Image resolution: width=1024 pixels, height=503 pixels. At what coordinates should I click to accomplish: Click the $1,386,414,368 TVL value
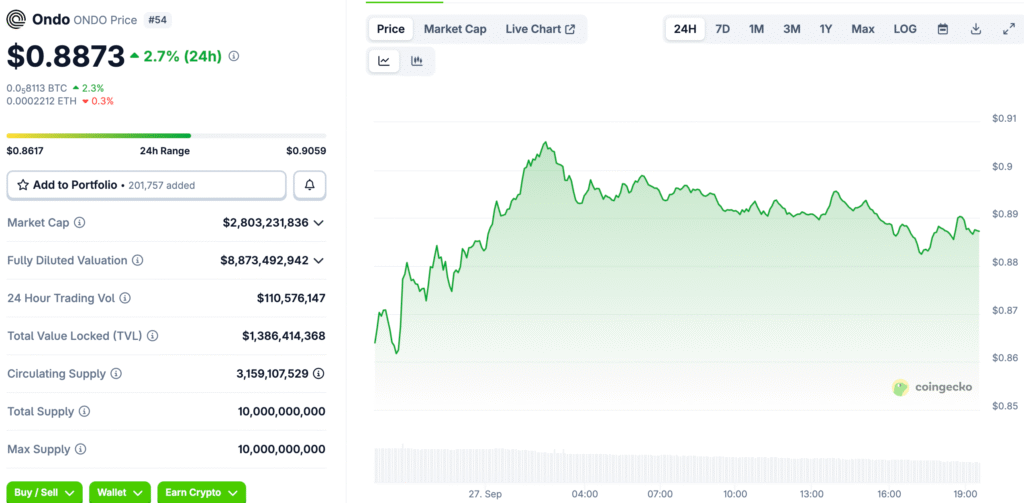click(x=284, y=336)
